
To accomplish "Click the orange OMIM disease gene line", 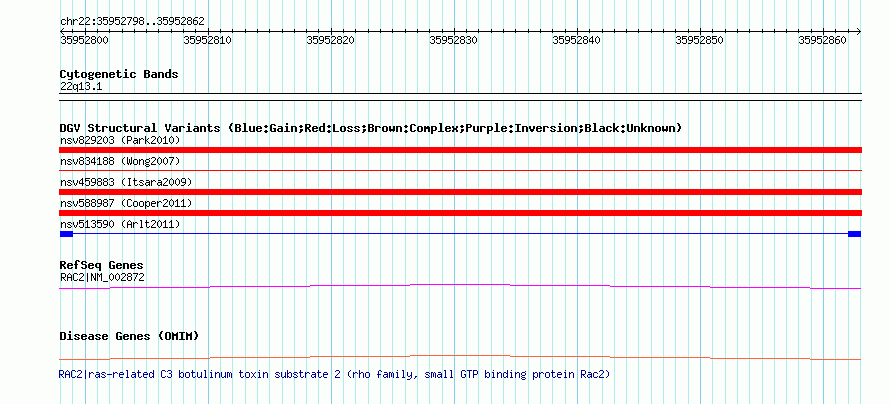I will 460,357.
